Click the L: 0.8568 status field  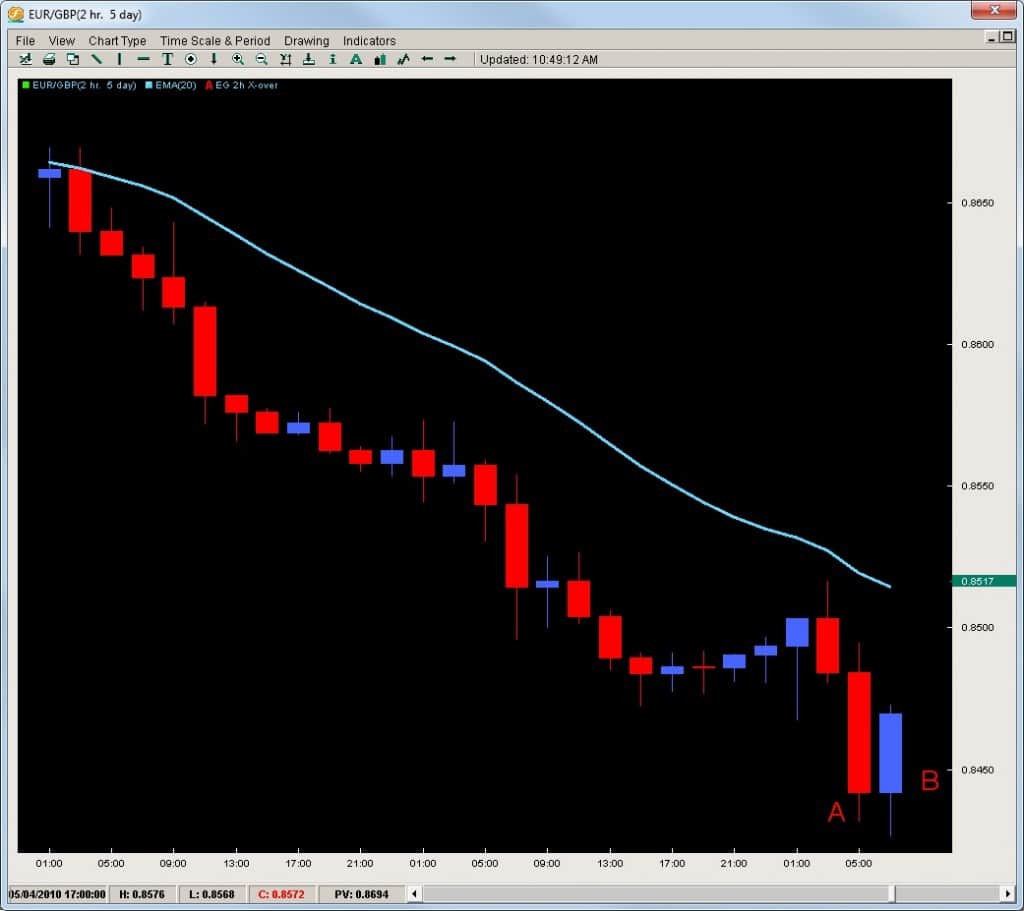212,894
